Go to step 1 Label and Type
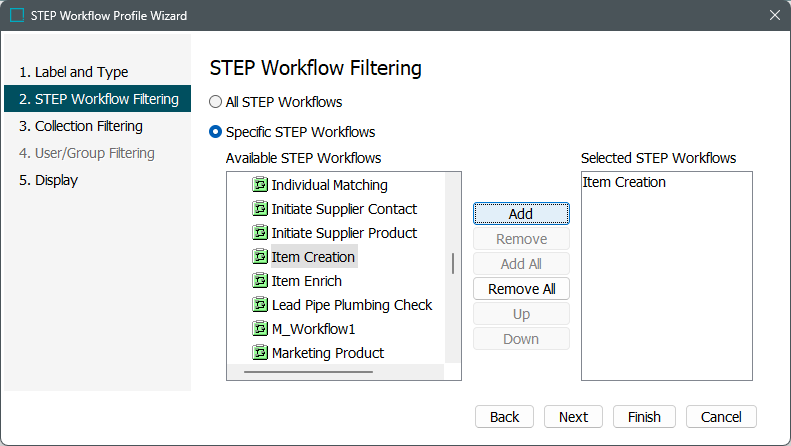 74,72
